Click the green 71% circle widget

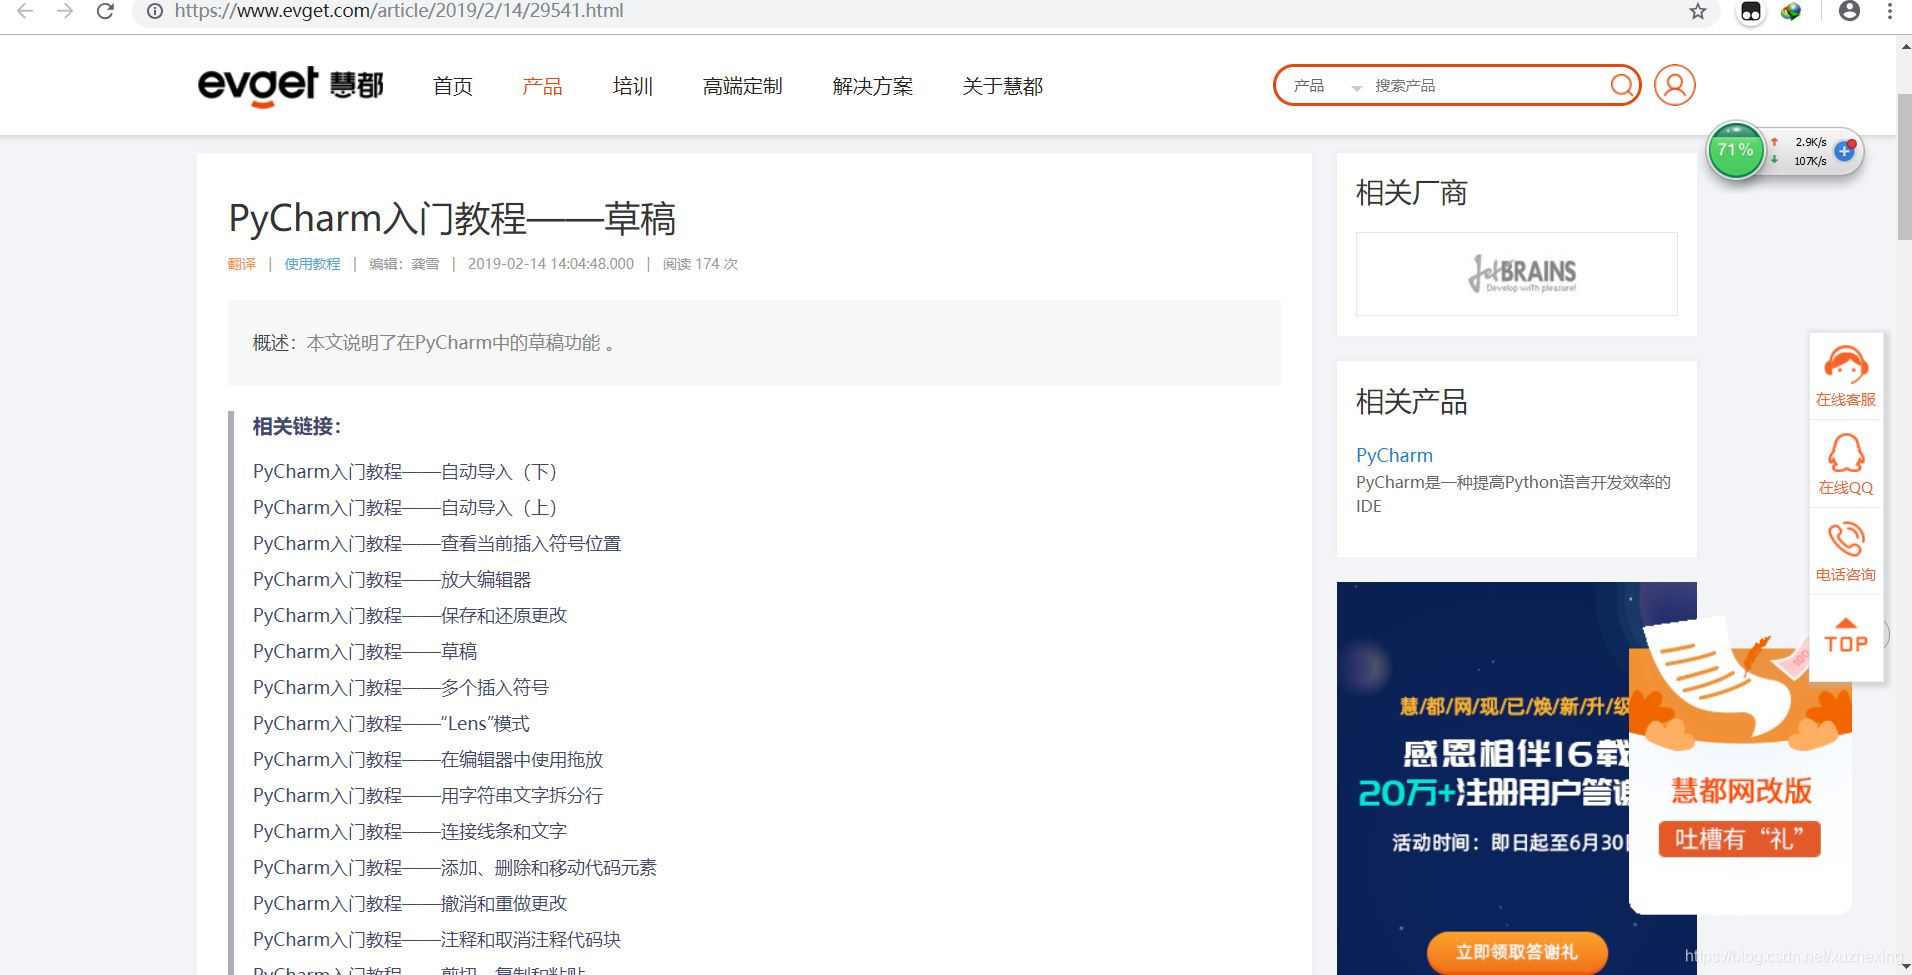click(x=1735, y=151)
